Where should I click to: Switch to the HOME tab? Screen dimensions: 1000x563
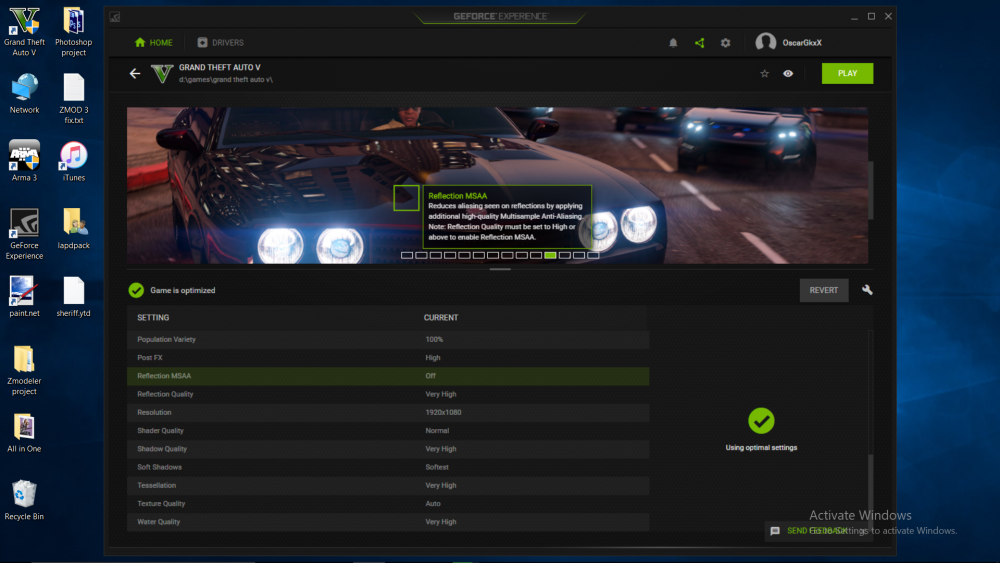click(x=154, y=43)
